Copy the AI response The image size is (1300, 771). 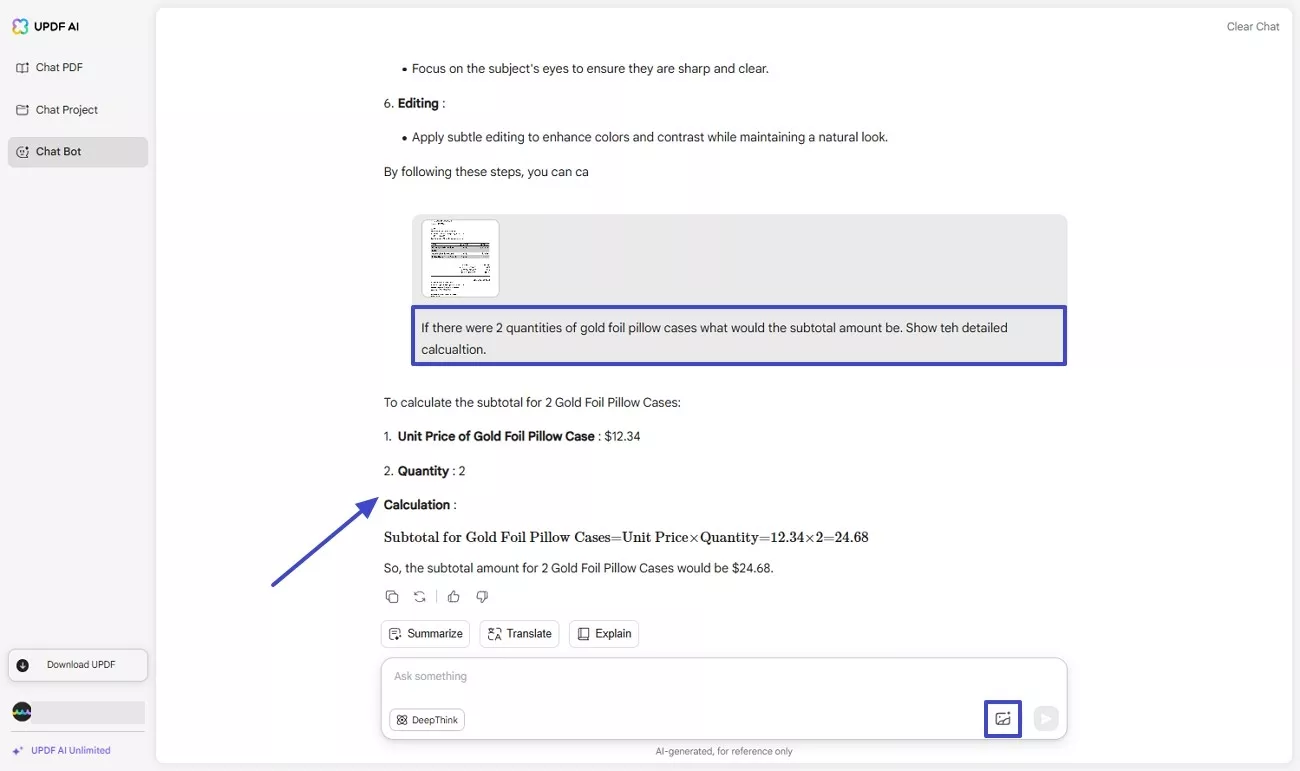tap(392, 597)
